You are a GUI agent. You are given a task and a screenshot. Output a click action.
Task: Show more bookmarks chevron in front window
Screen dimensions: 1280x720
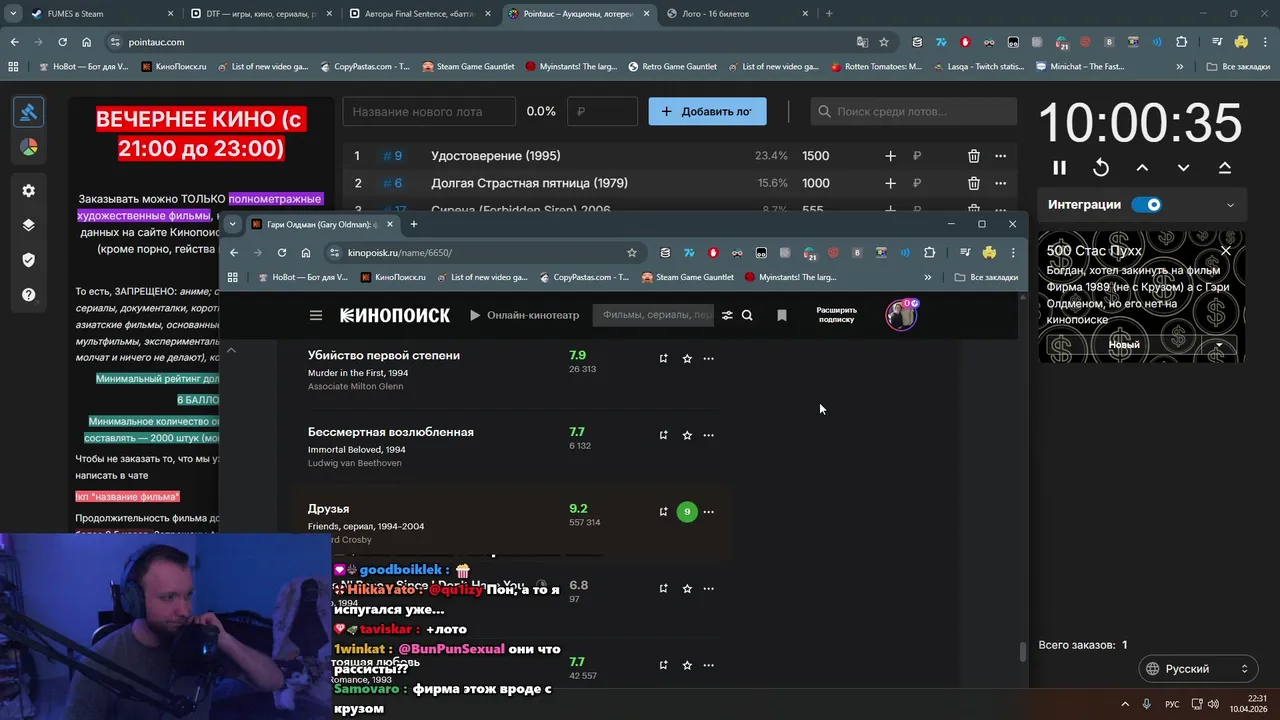pyautogui.click(x=928, y=277)
